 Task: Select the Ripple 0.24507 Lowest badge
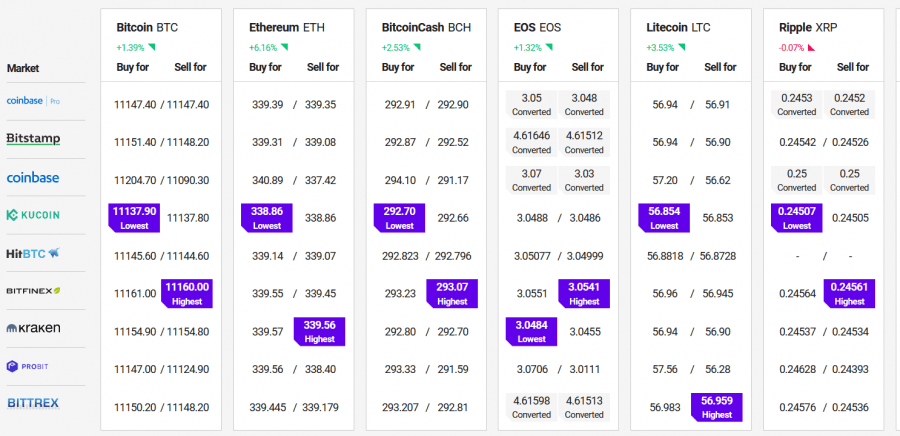pos(797,218)
